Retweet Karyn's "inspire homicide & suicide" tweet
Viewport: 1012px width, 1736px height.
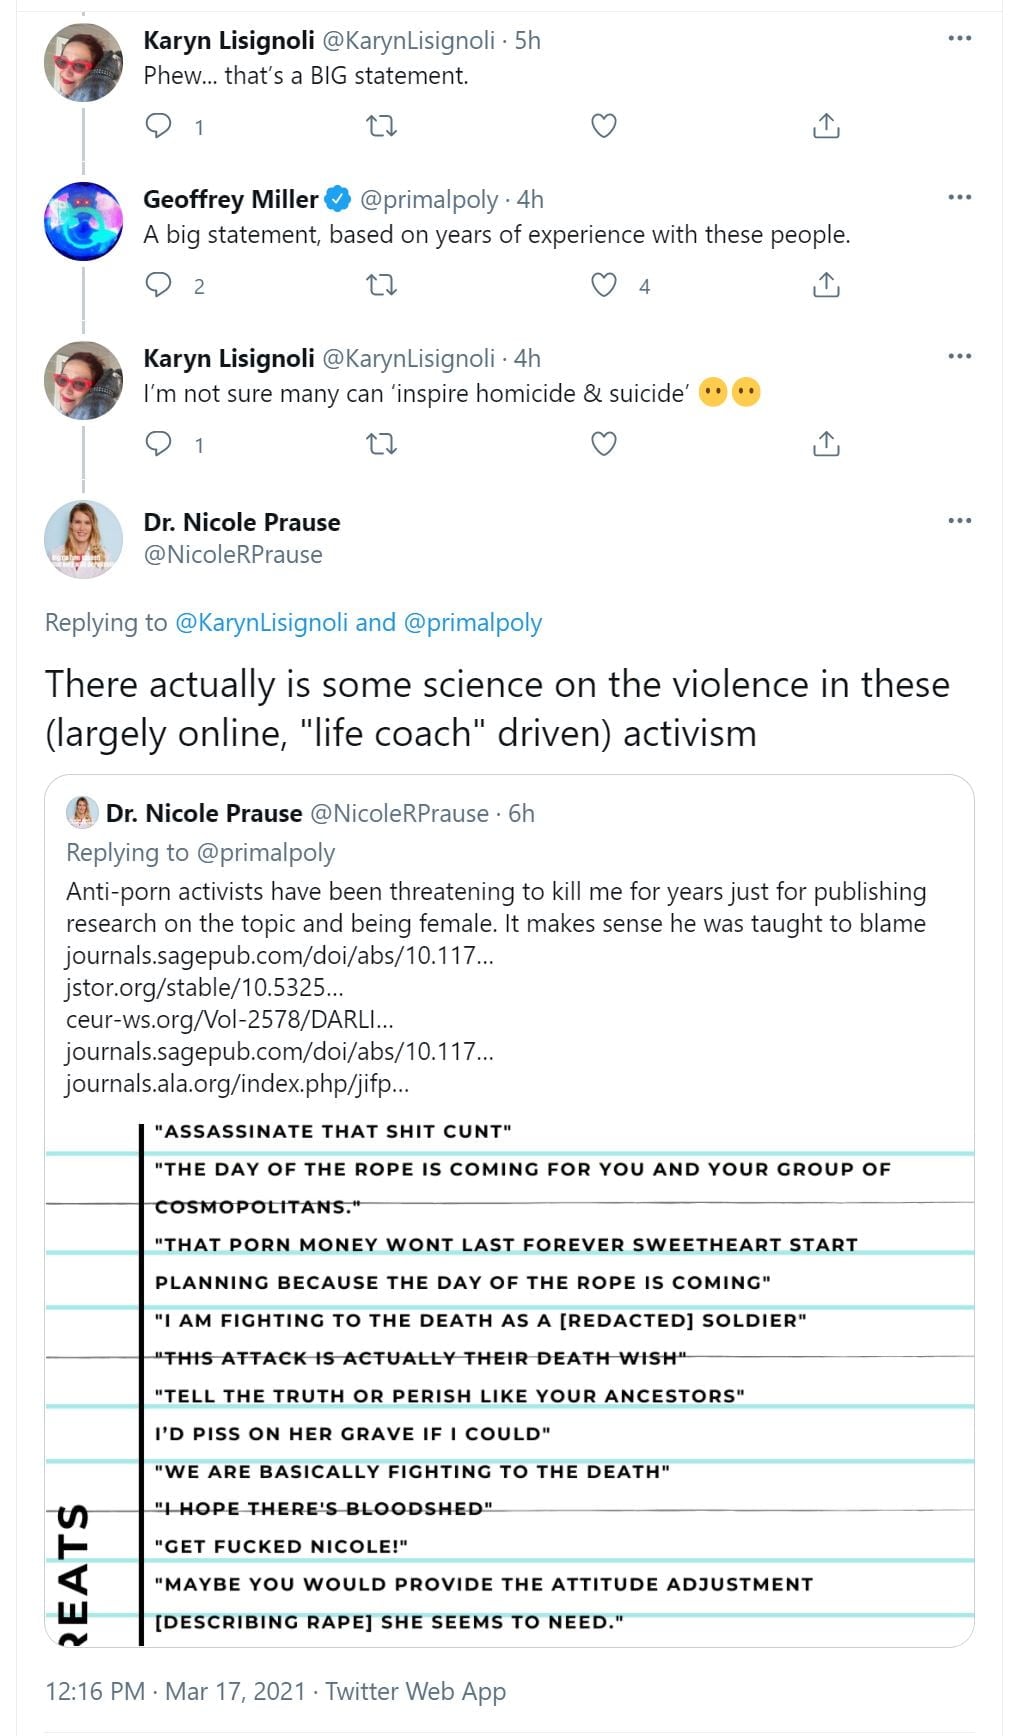[381, 443]
